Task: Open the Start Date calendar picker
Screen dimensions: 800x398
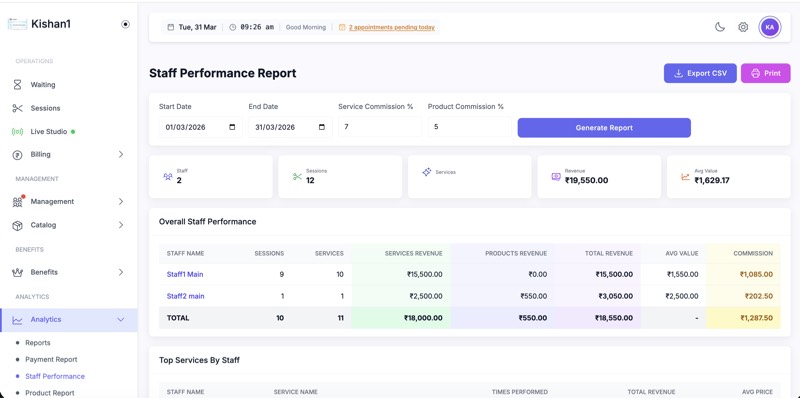Action: [233, 127]
